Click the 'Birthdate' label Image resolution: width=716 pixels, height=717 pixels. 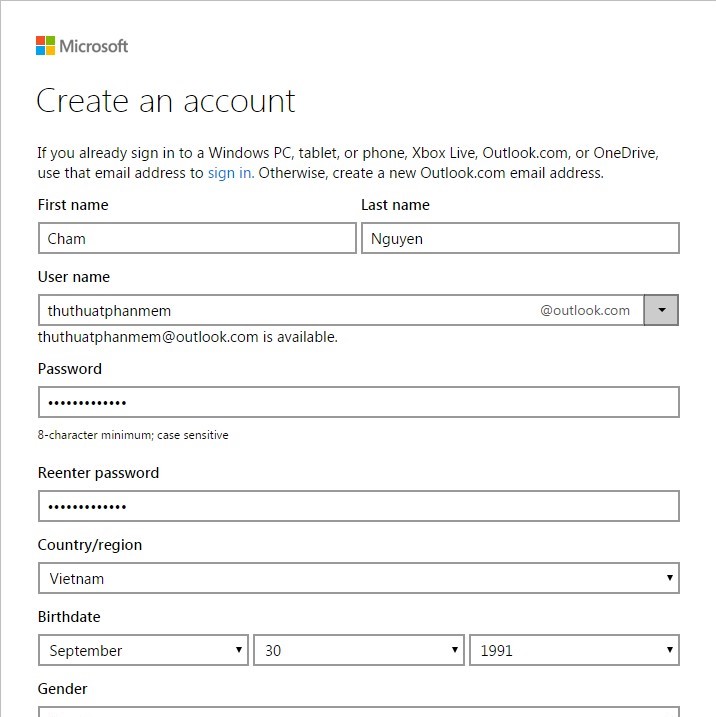click(69, 617)
